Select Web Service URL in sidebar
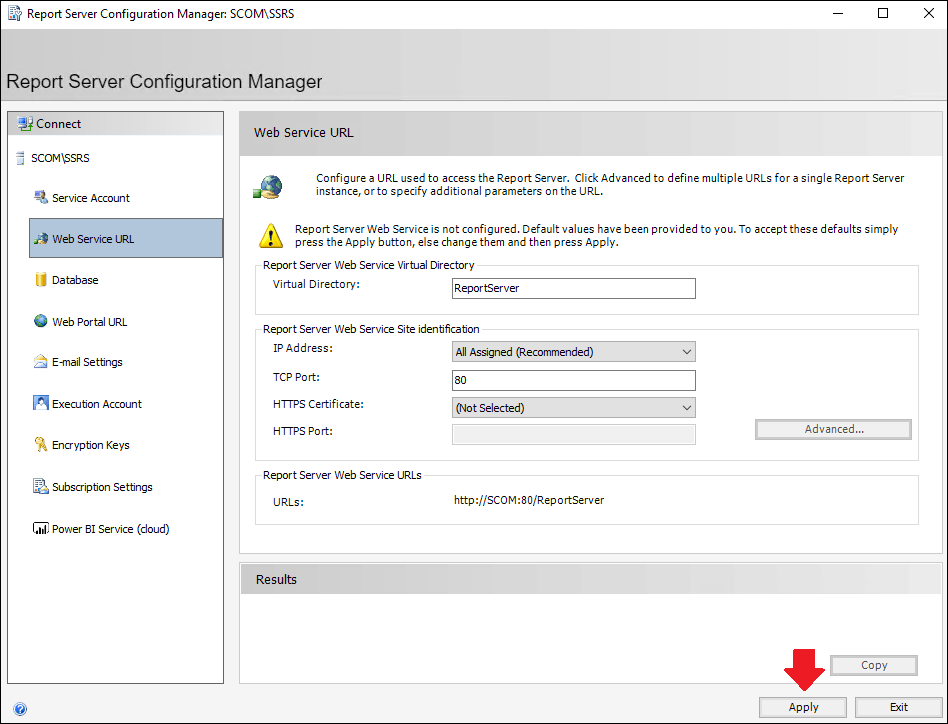This screenshot has width=948, height=724. click(x=126, y=238)
